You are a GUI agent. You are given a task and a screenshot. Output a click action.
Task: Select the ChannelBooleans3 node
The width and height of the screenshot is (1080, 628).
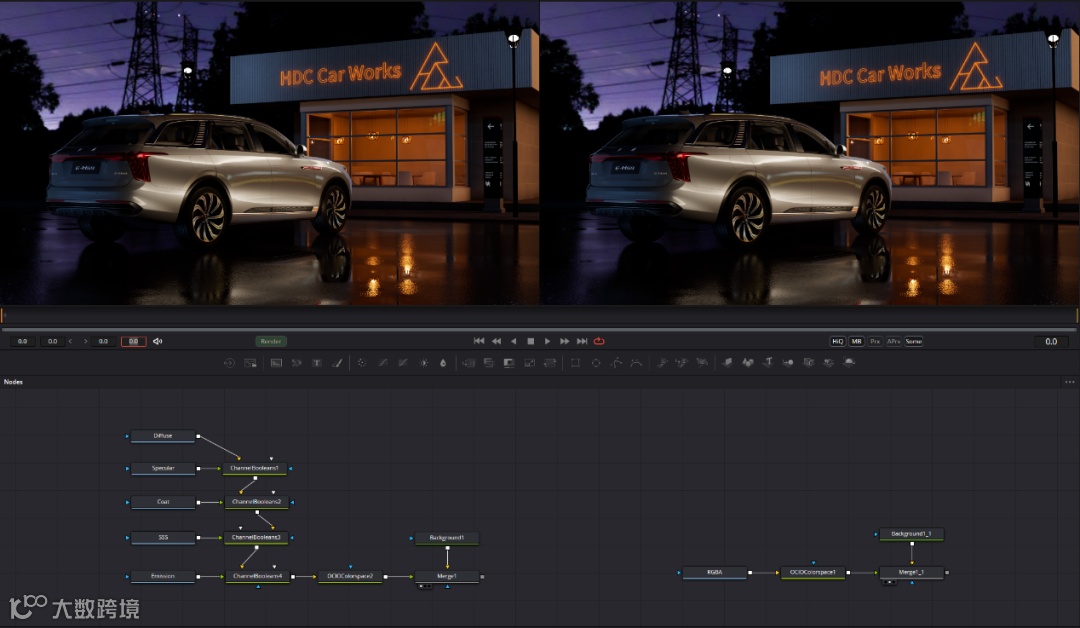click(256, 537)
